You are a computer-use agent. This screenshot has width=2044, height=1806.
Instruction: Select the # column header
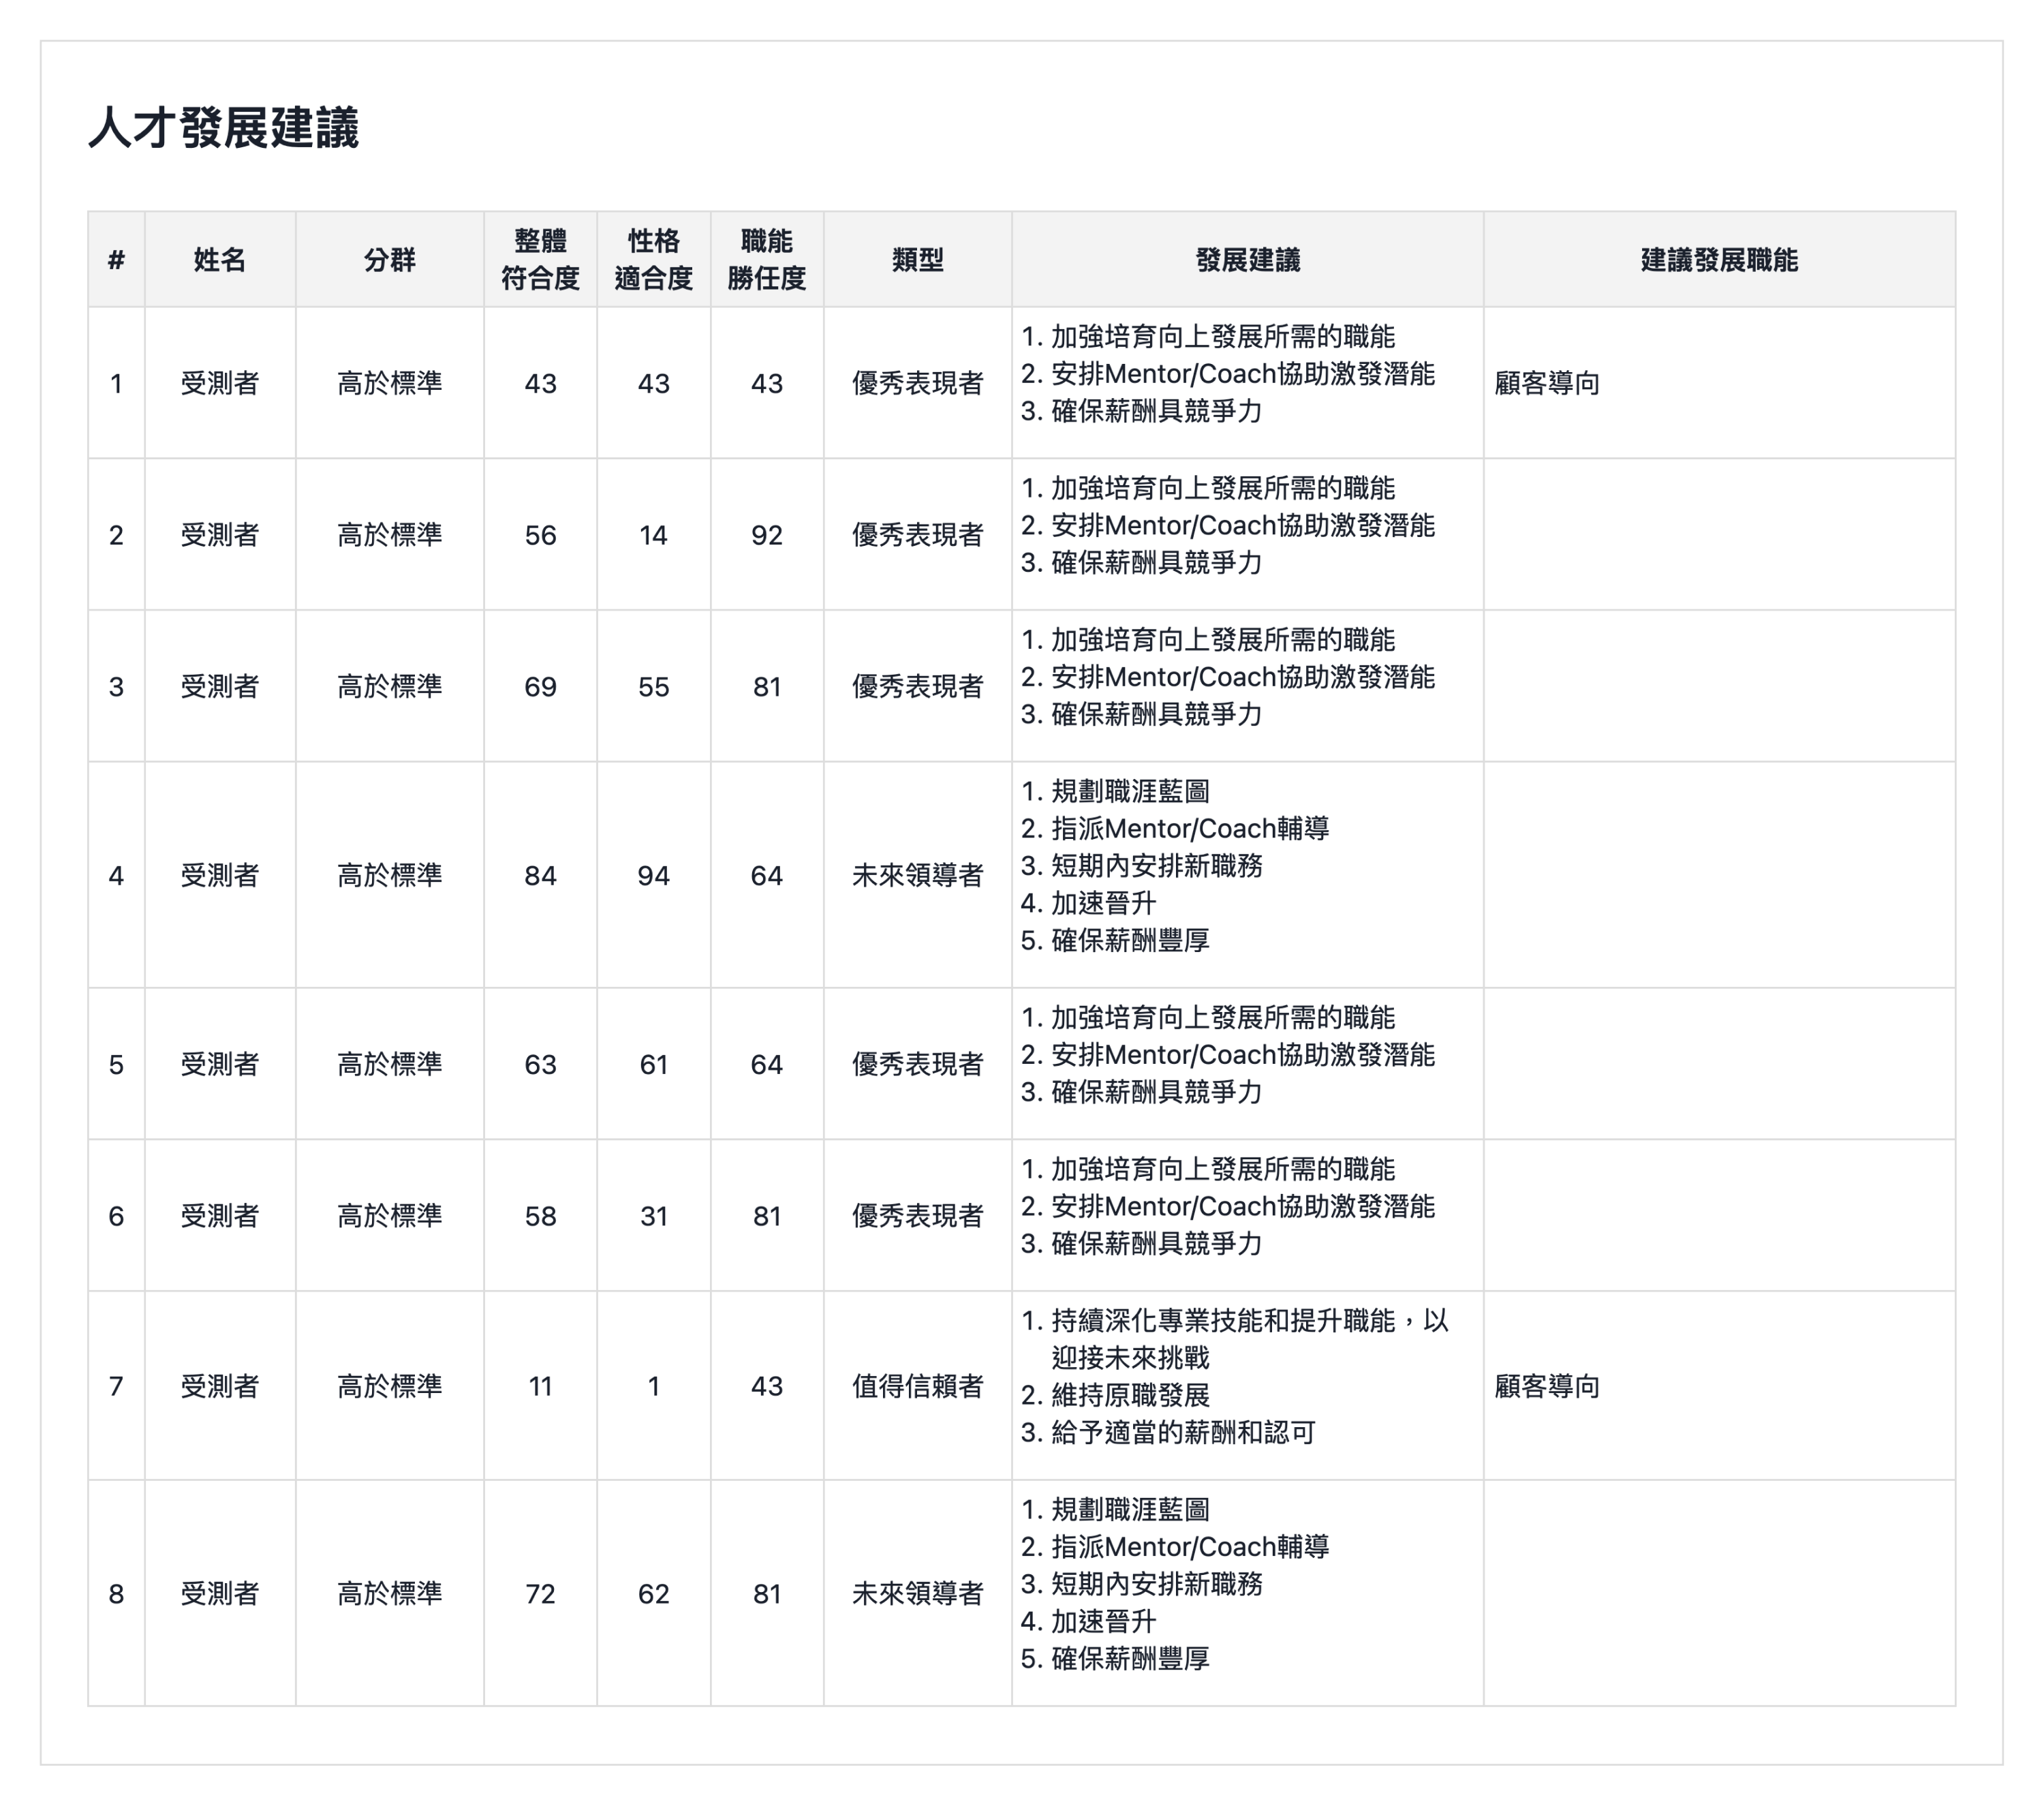click(117, 260)
